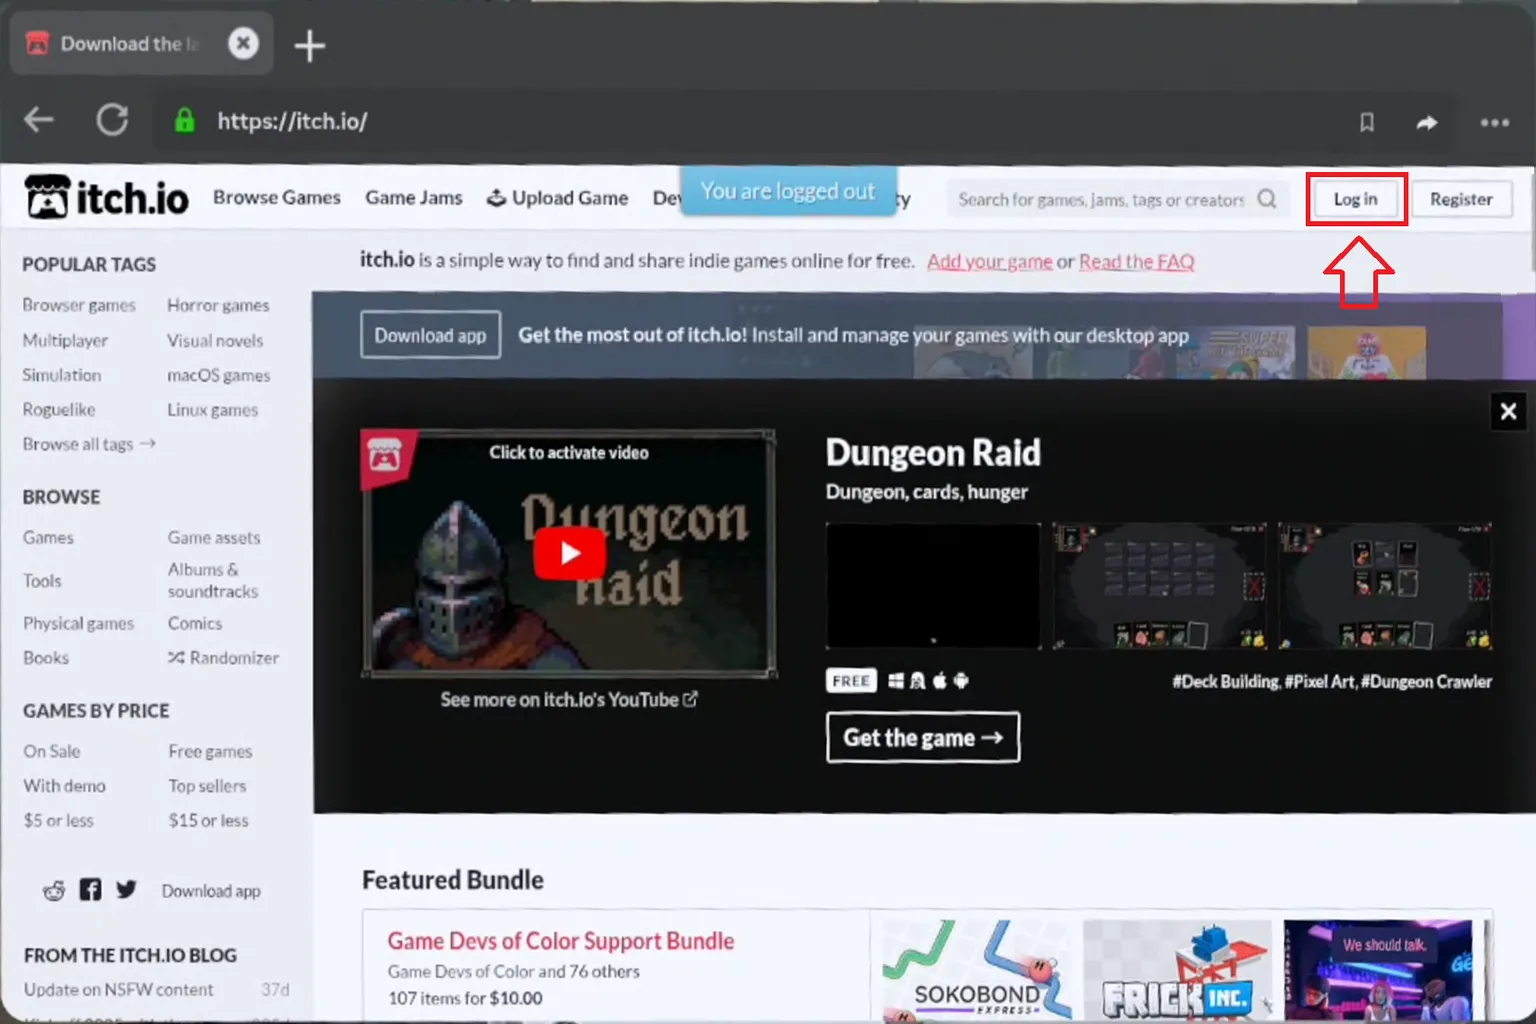Go back with the browser back arrow
Viewport: 1536px width, 1024px height.
tap(39, 120)
